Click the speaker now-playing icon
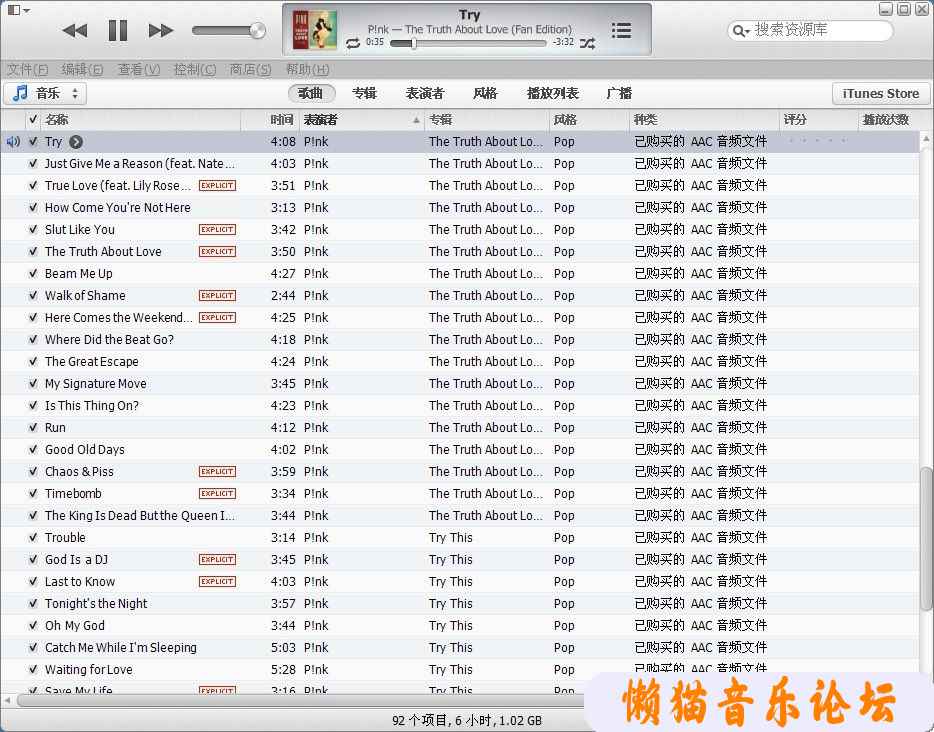Screen dimensions: 934x732 click(x=13, y=142)
